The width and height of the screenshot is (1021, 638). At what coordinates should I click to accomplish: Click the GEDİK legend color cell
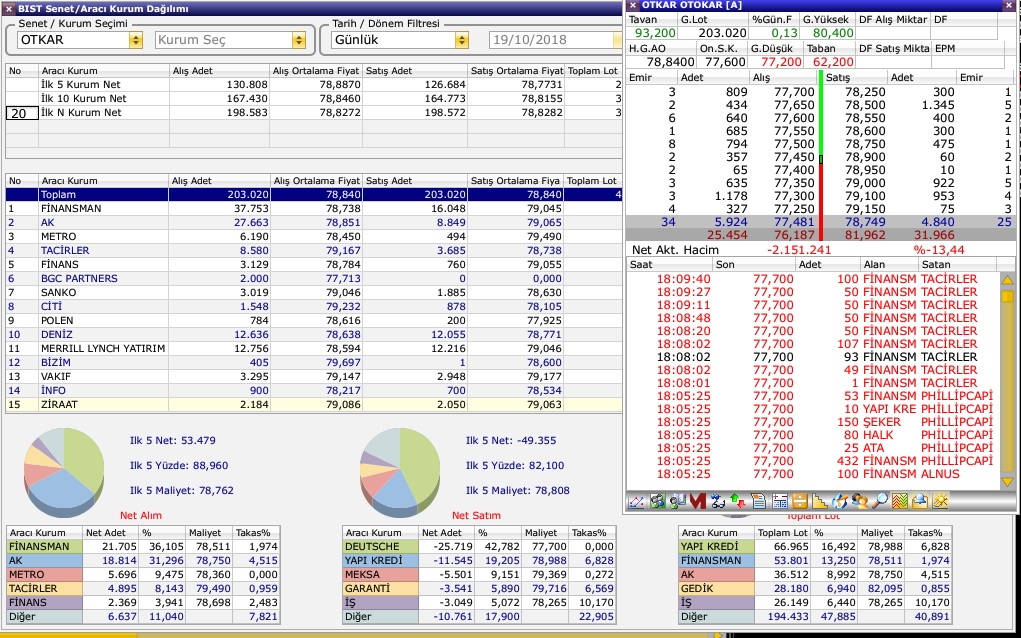(716, 589)
